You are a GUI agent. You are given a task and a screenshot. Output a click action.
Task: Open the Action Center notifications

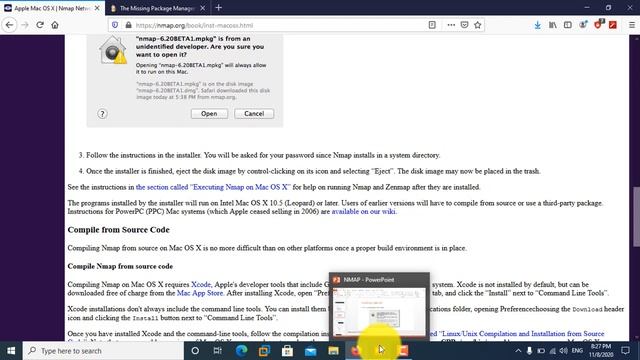[x=625, y=351]
